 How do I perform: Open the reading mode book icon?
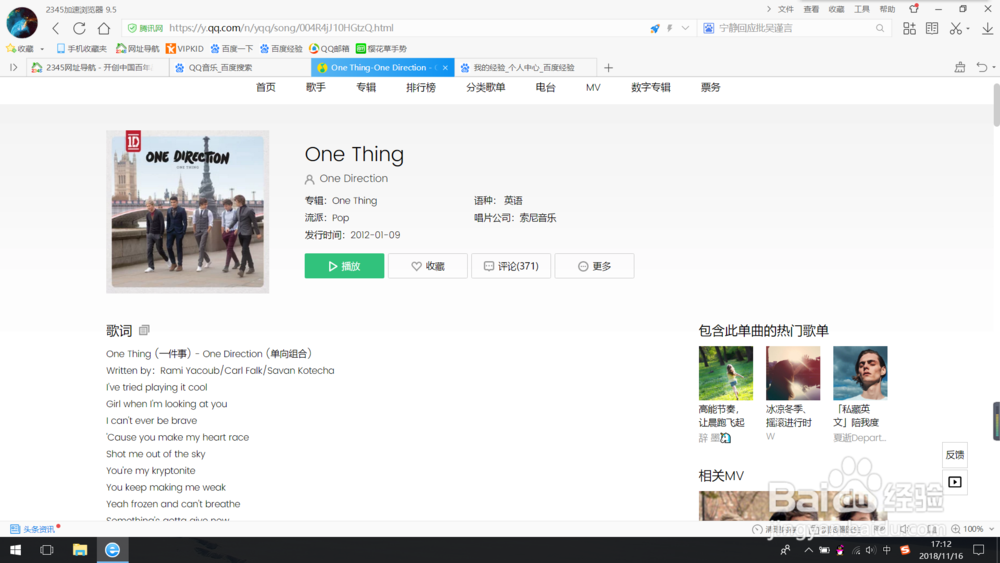[932, 28]
